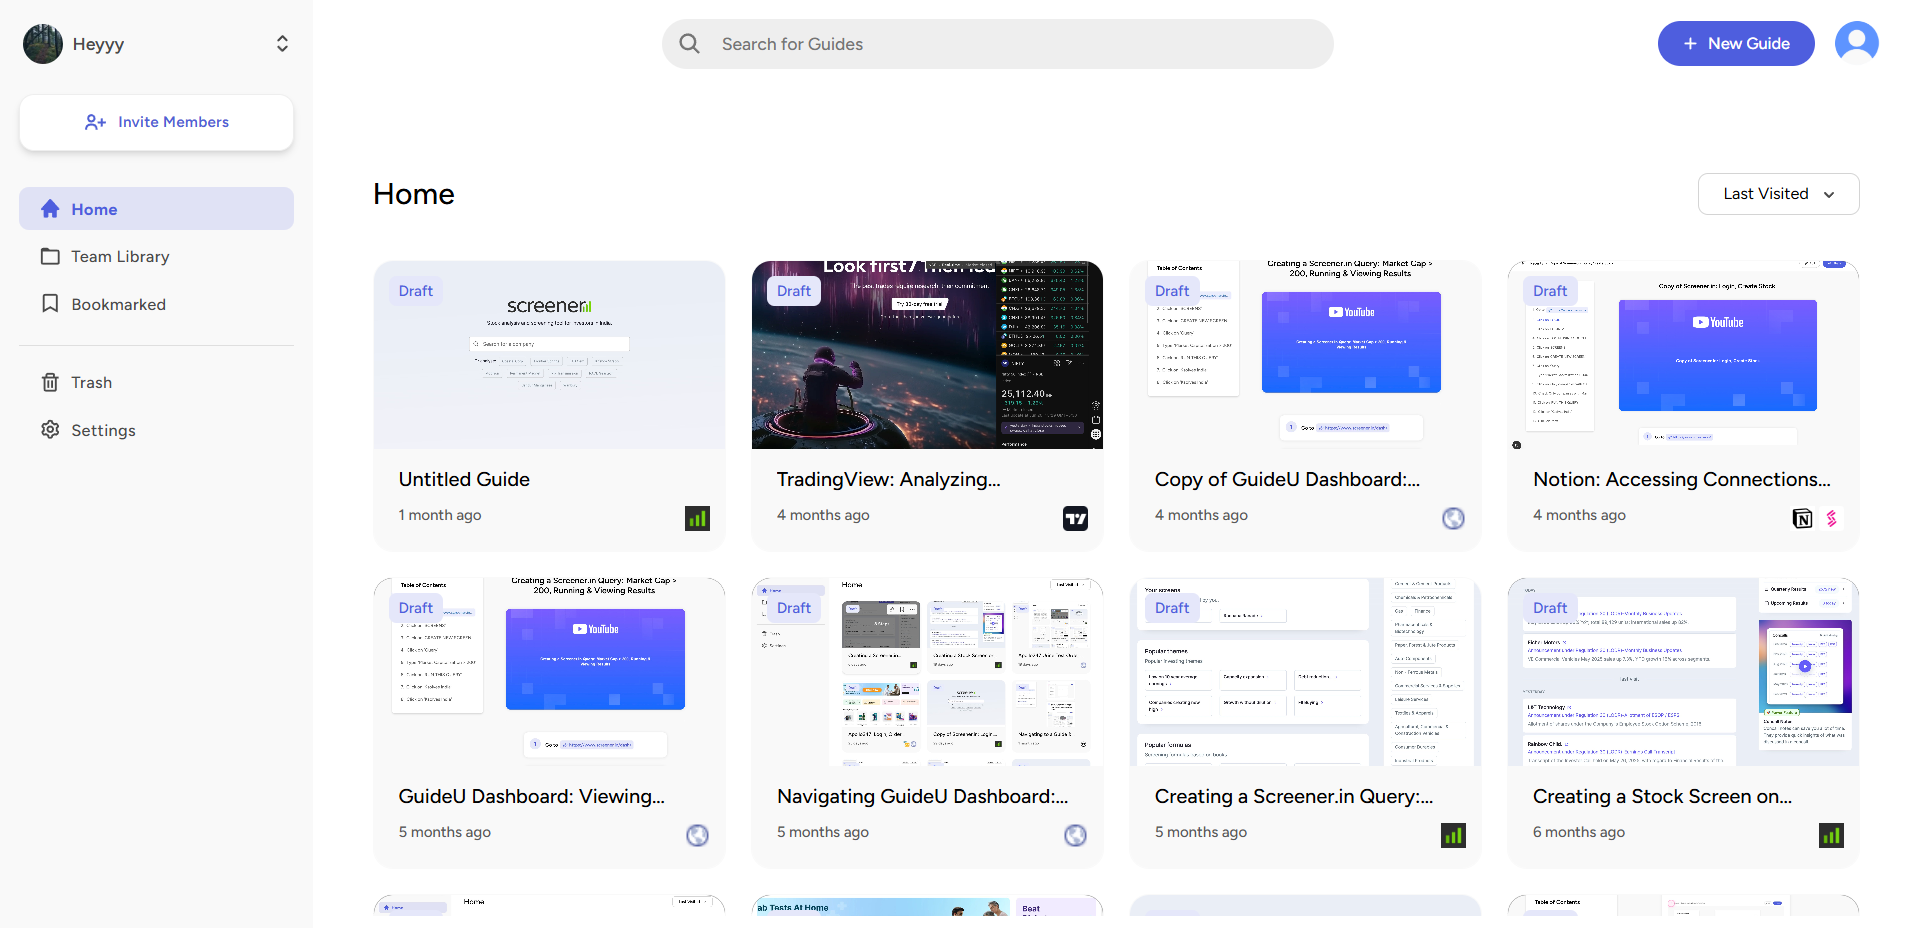Click the TradingView logo on the TradingView guide card
The image size is (1920, 928).
coord(1075,518)
